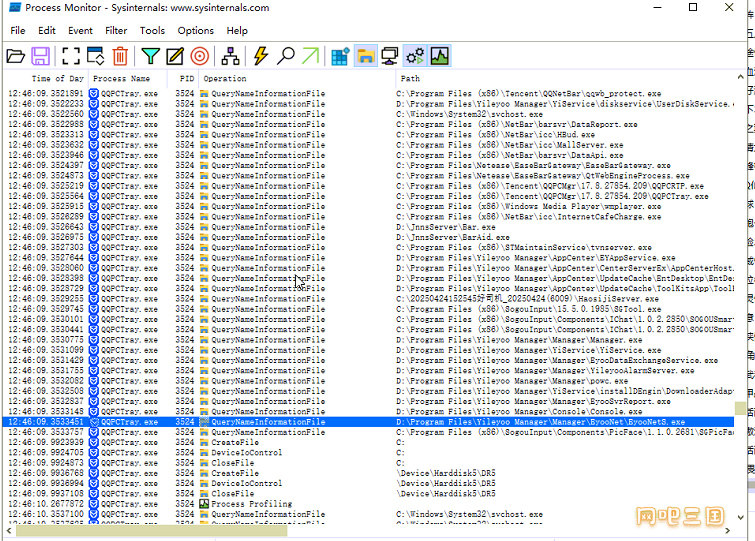Open the Filter funnel icon

coord(150,56)
